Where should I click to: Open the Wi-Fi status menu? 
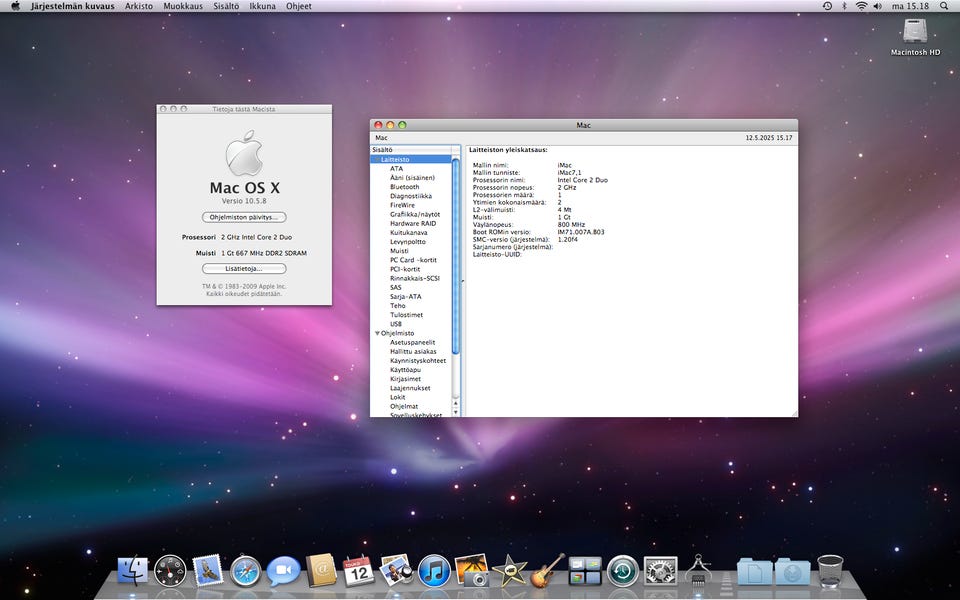tap(861, 6)
